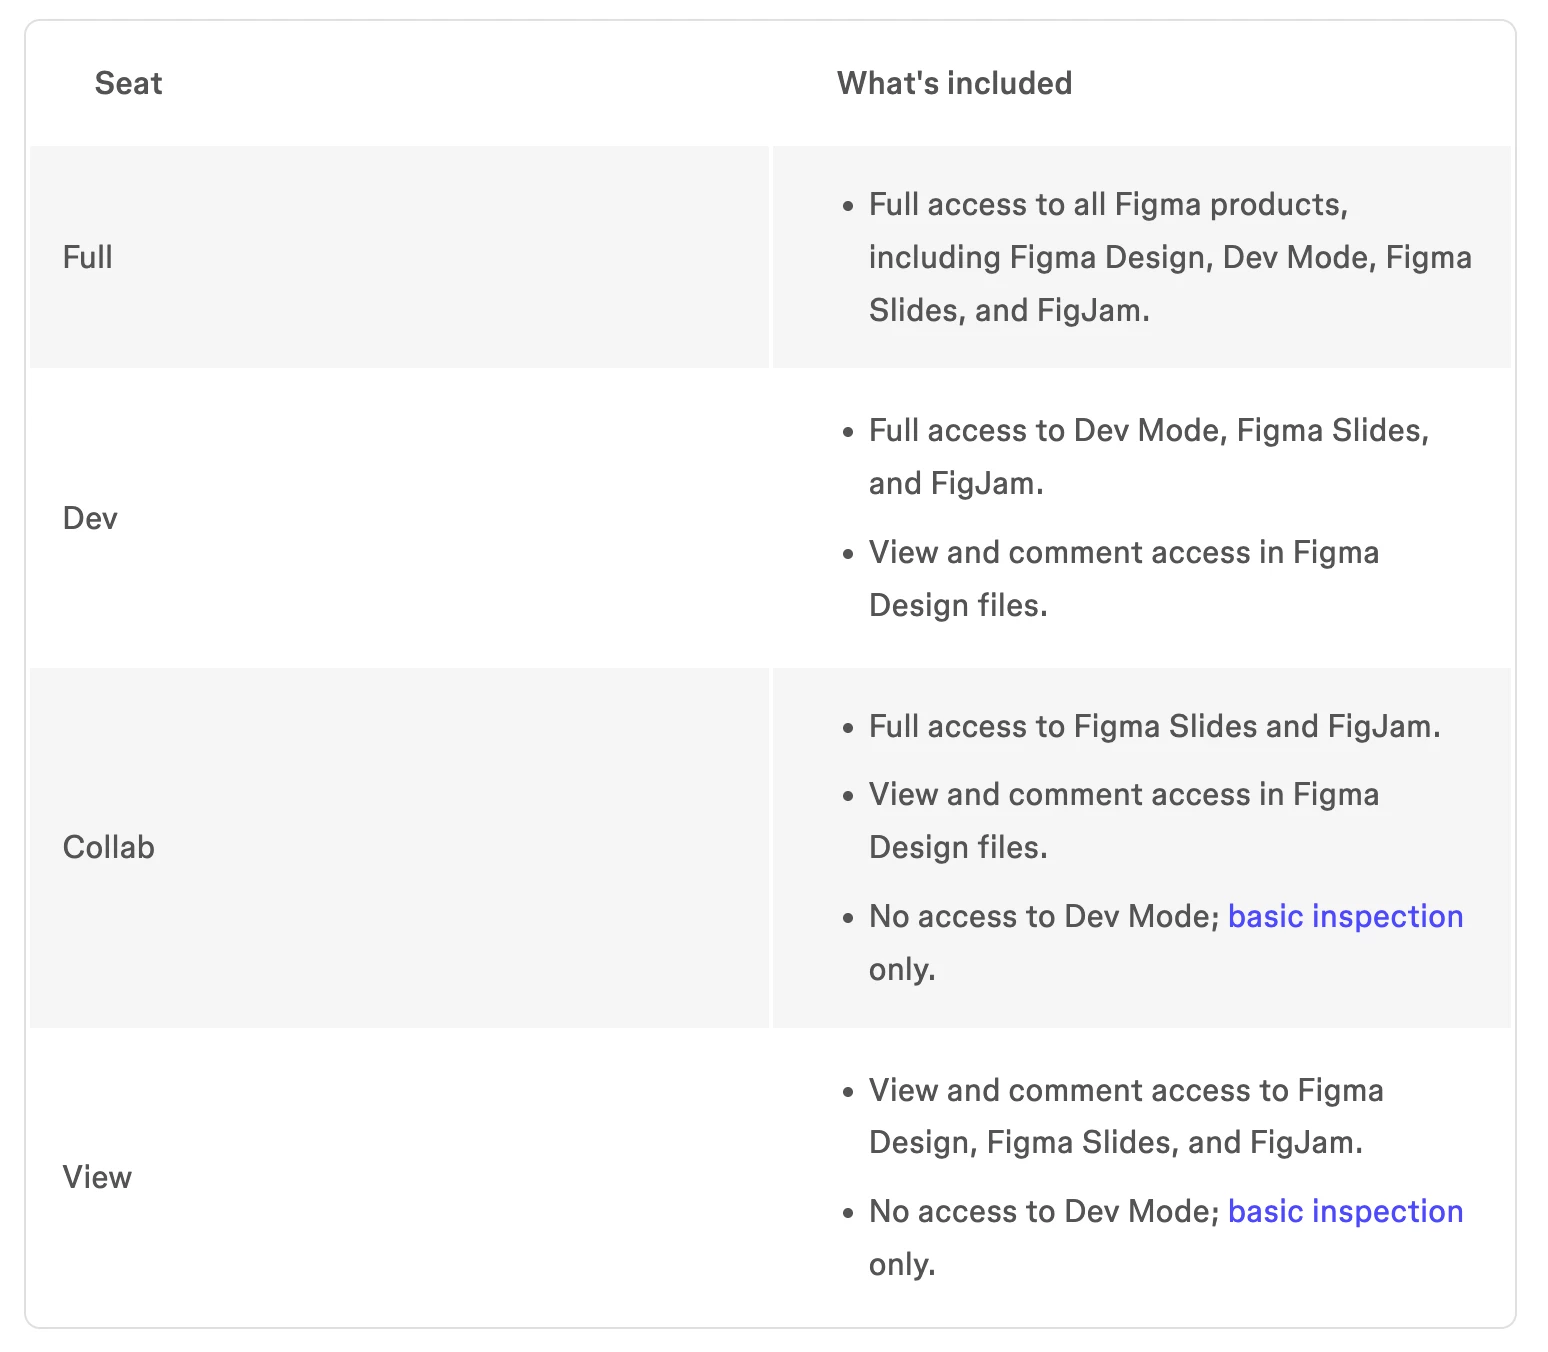Screen dimensions: 1548x1352
Task: Click 'Slides, and FigJam.' line in Full row
Action: pos(1009,310)
